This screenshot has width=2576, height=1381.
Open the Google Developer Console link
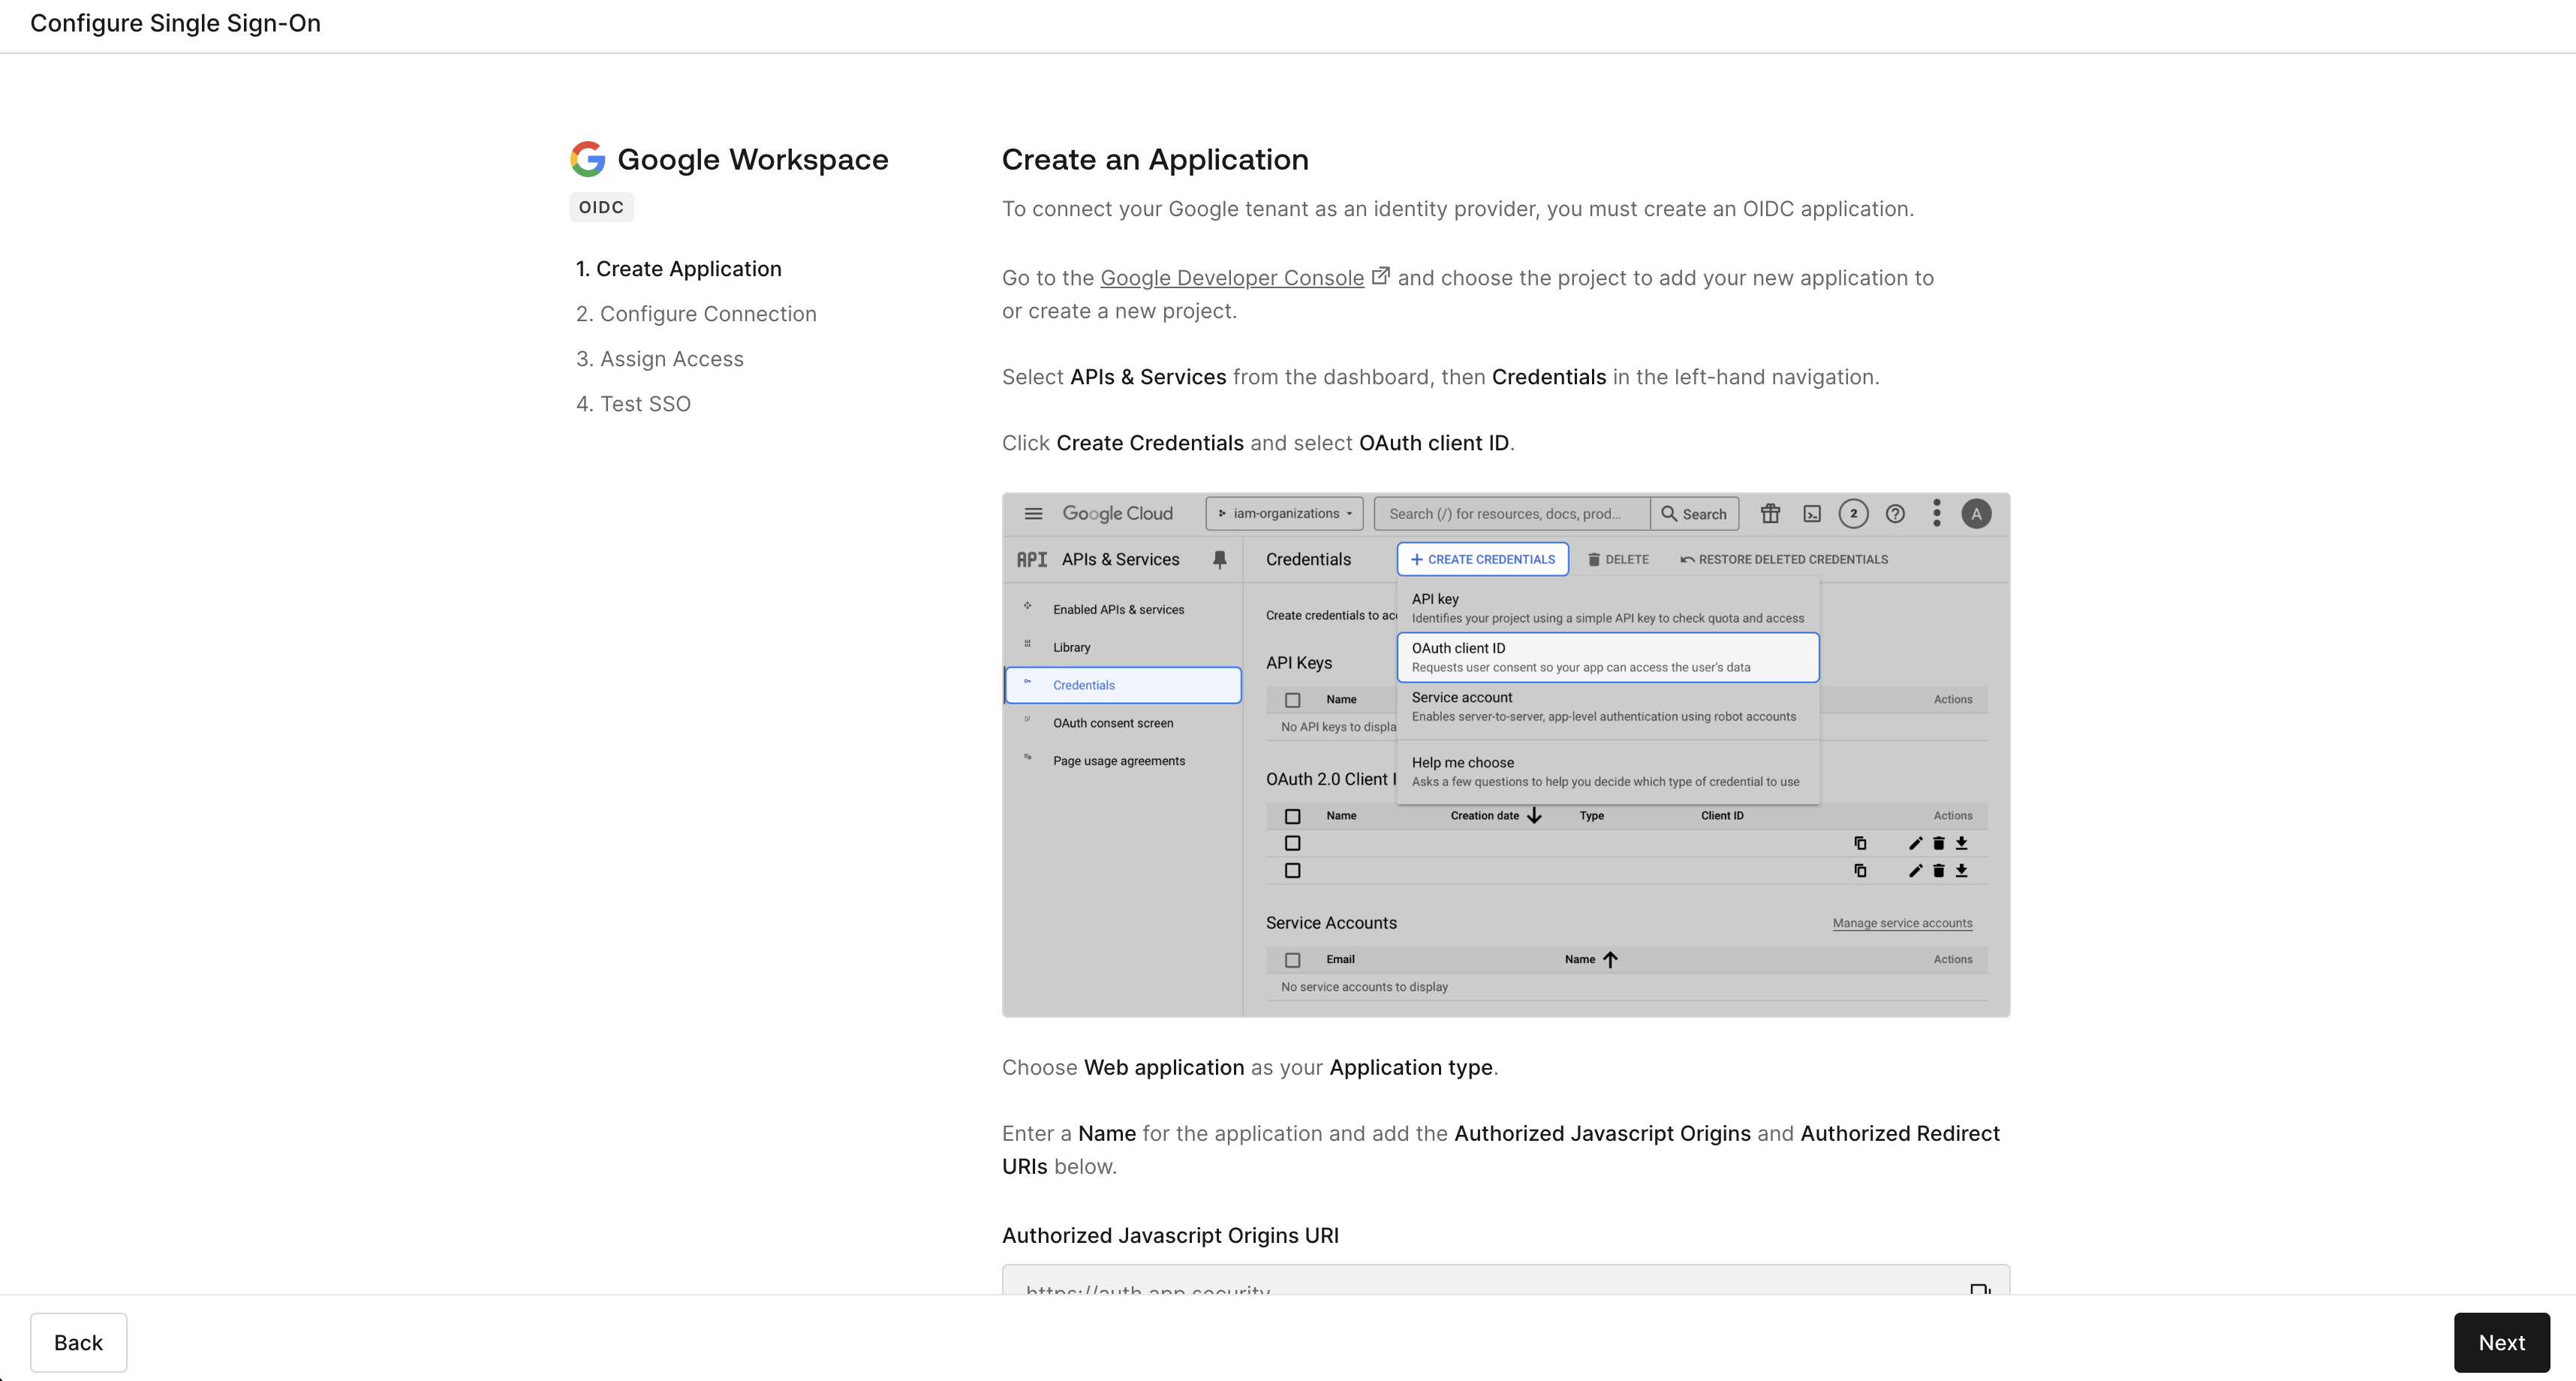[1232, 278]
